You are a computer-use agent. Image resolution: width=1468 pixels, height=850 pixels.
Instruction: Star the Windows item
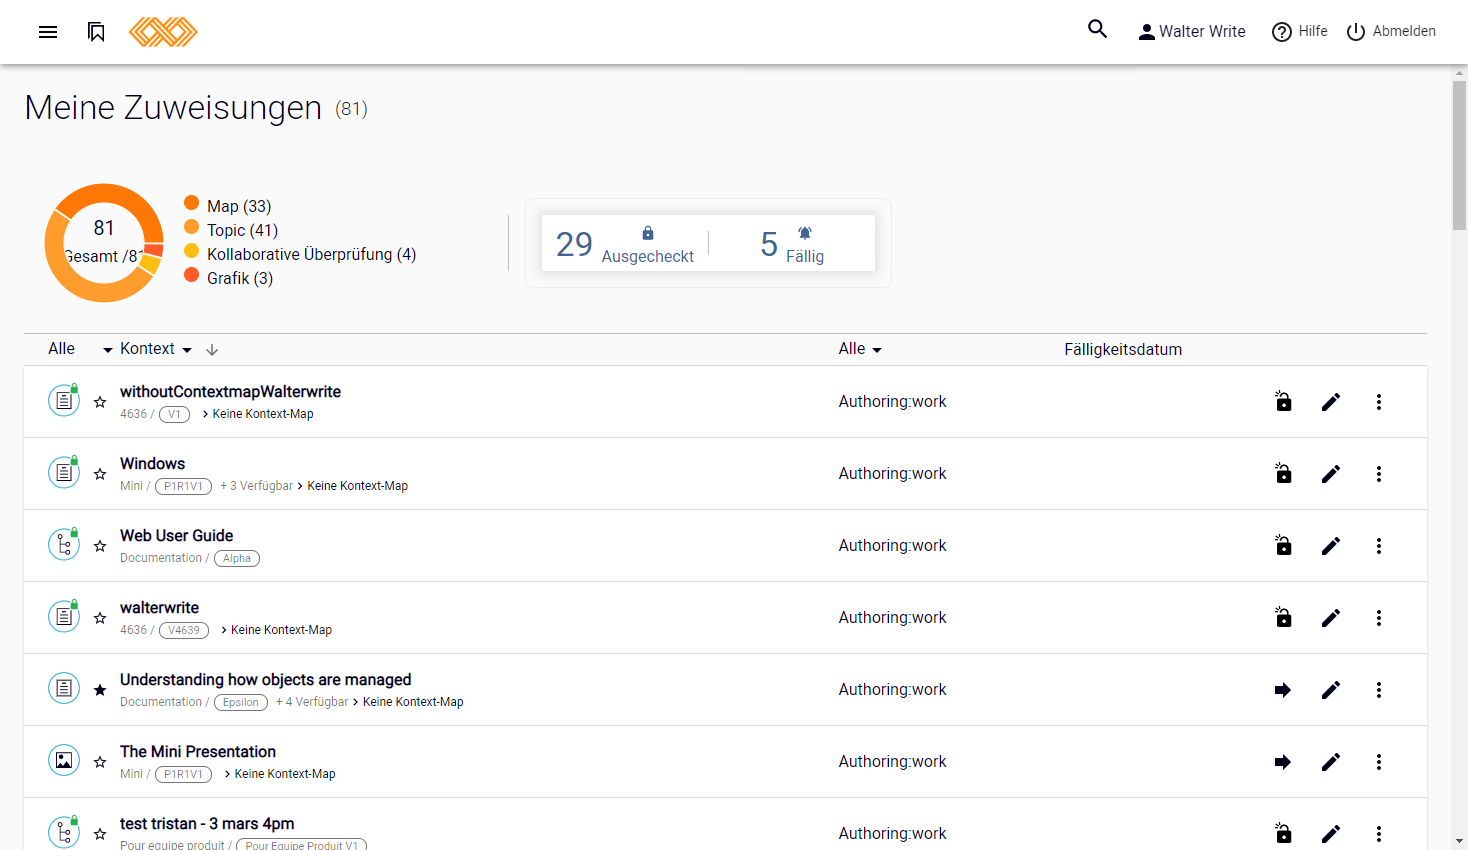(x=100, y=474)
